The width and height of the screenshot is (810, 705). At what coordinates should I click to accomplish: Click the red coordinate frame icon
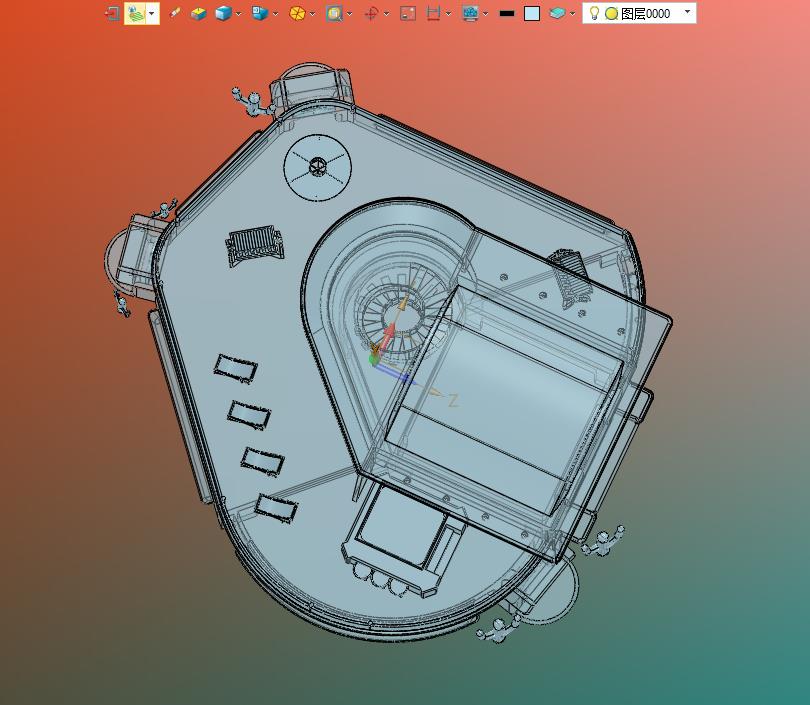[x=371, y=13]
